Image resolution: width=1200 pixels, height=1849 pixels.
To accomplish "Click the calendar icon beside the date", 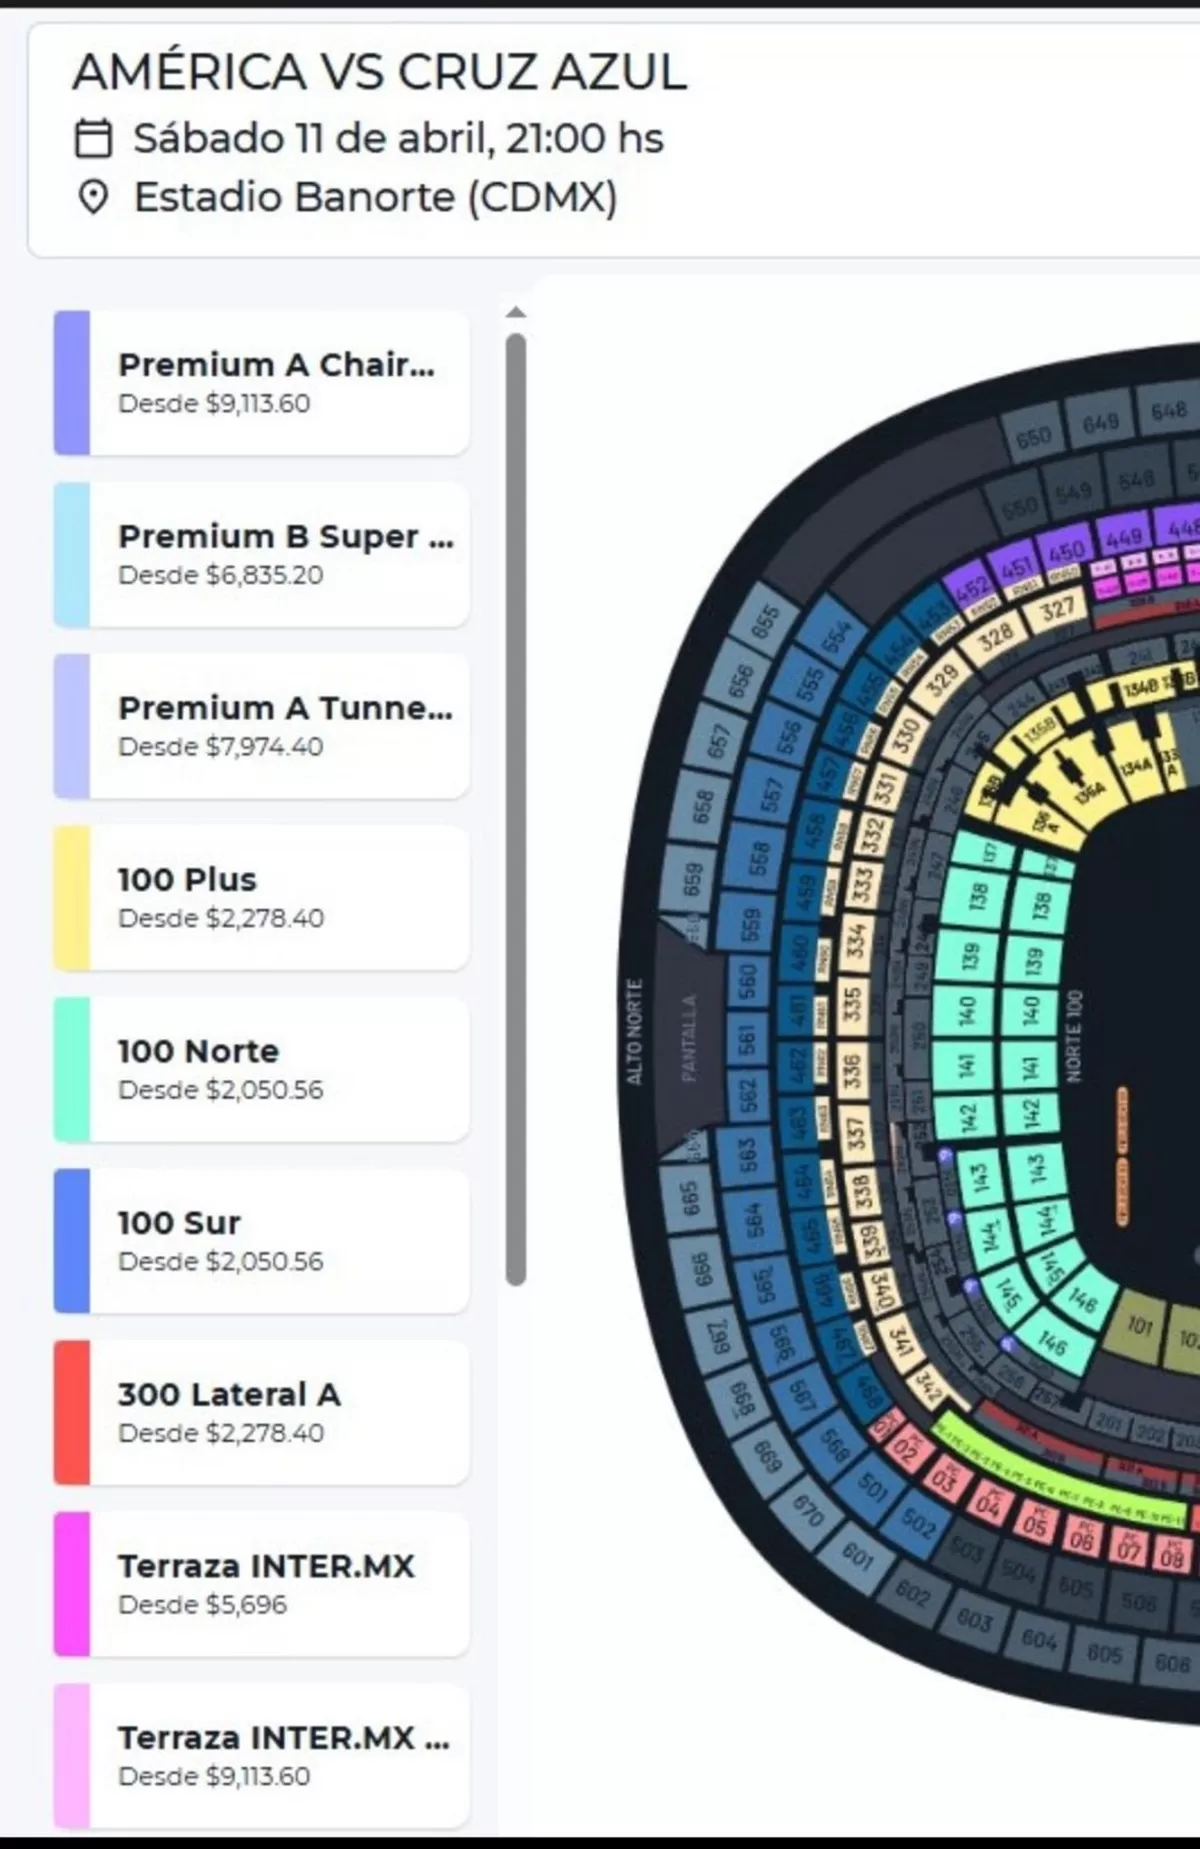I will [93, 139].
